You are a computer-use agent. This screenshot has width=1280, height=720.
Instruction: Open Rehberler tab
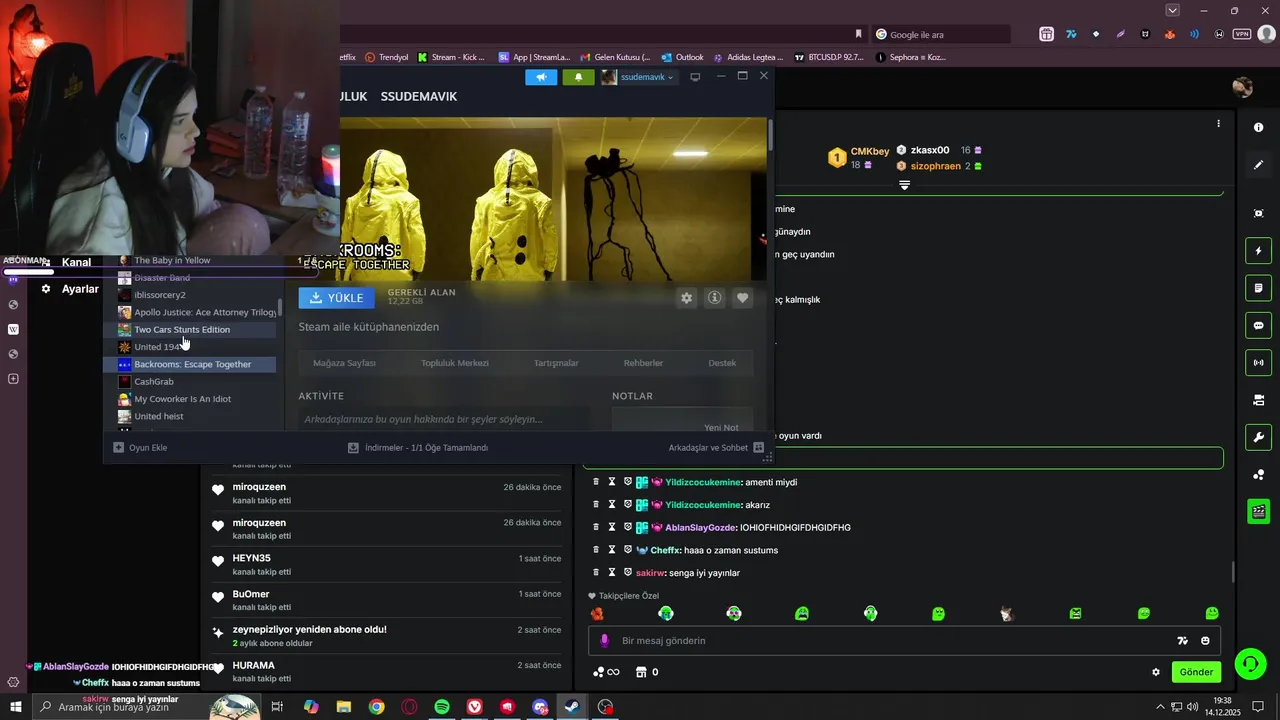643,363
